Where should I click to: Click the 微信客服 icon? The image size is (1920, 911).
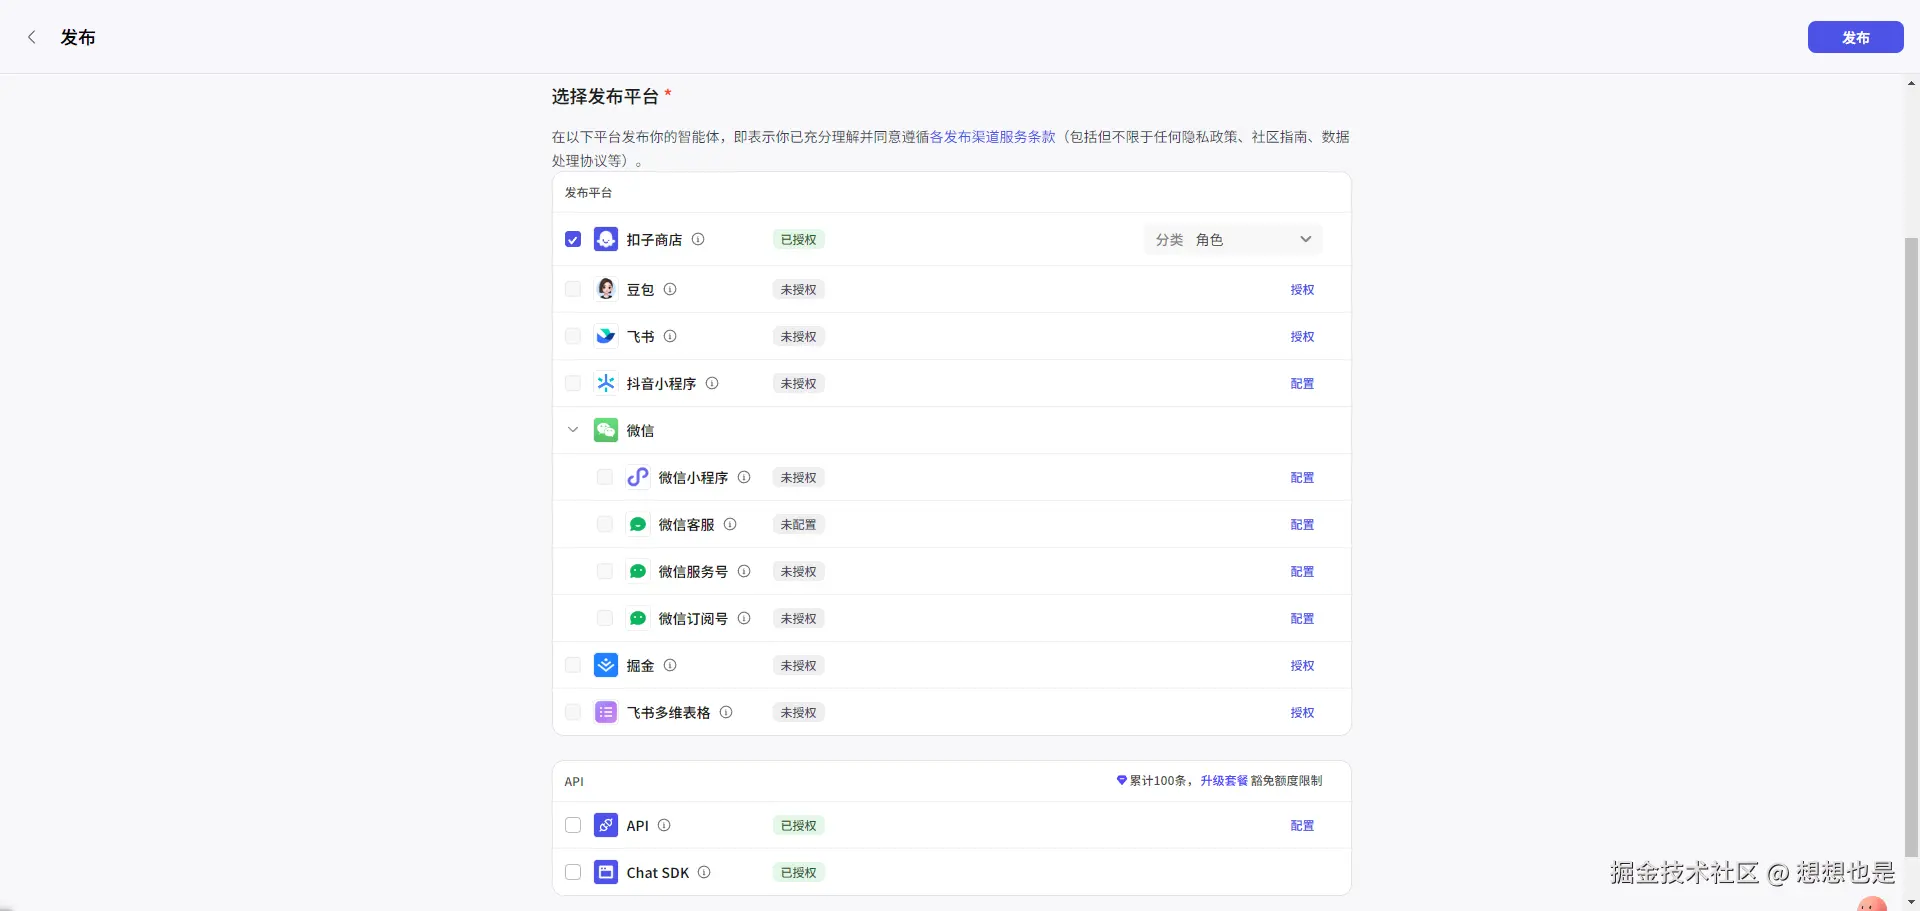[x=638, y=524]
